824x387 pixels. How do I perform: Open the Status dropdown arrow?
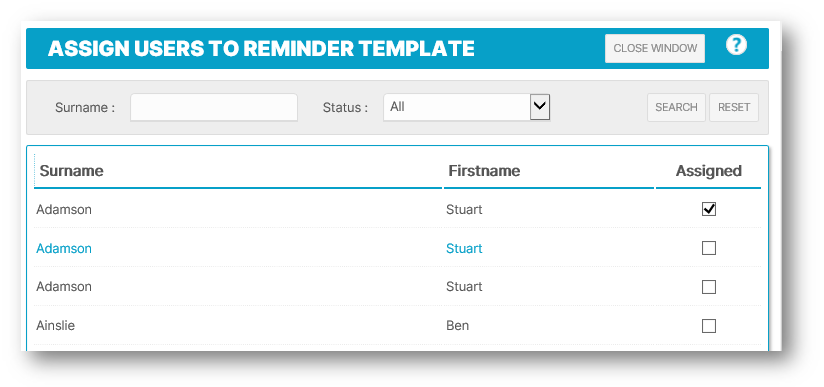(x=540, y=107)
